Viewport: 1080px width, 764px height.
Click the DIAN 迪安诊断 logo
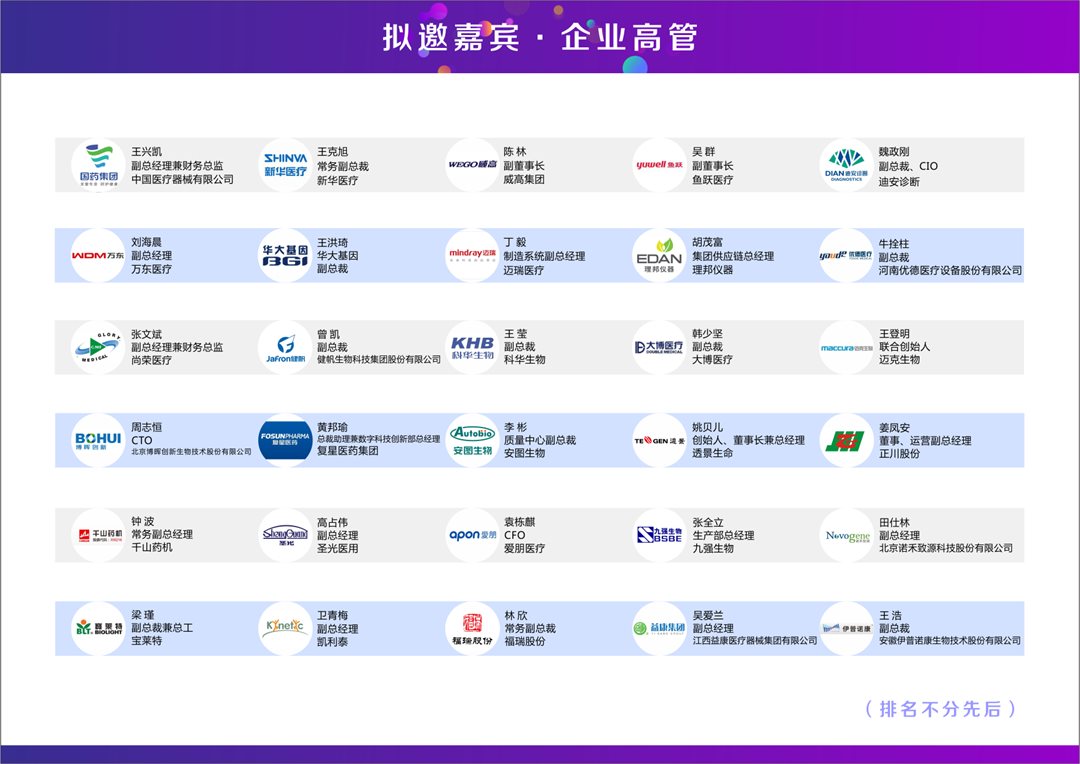pyautogui.click(x=847, y=165)
